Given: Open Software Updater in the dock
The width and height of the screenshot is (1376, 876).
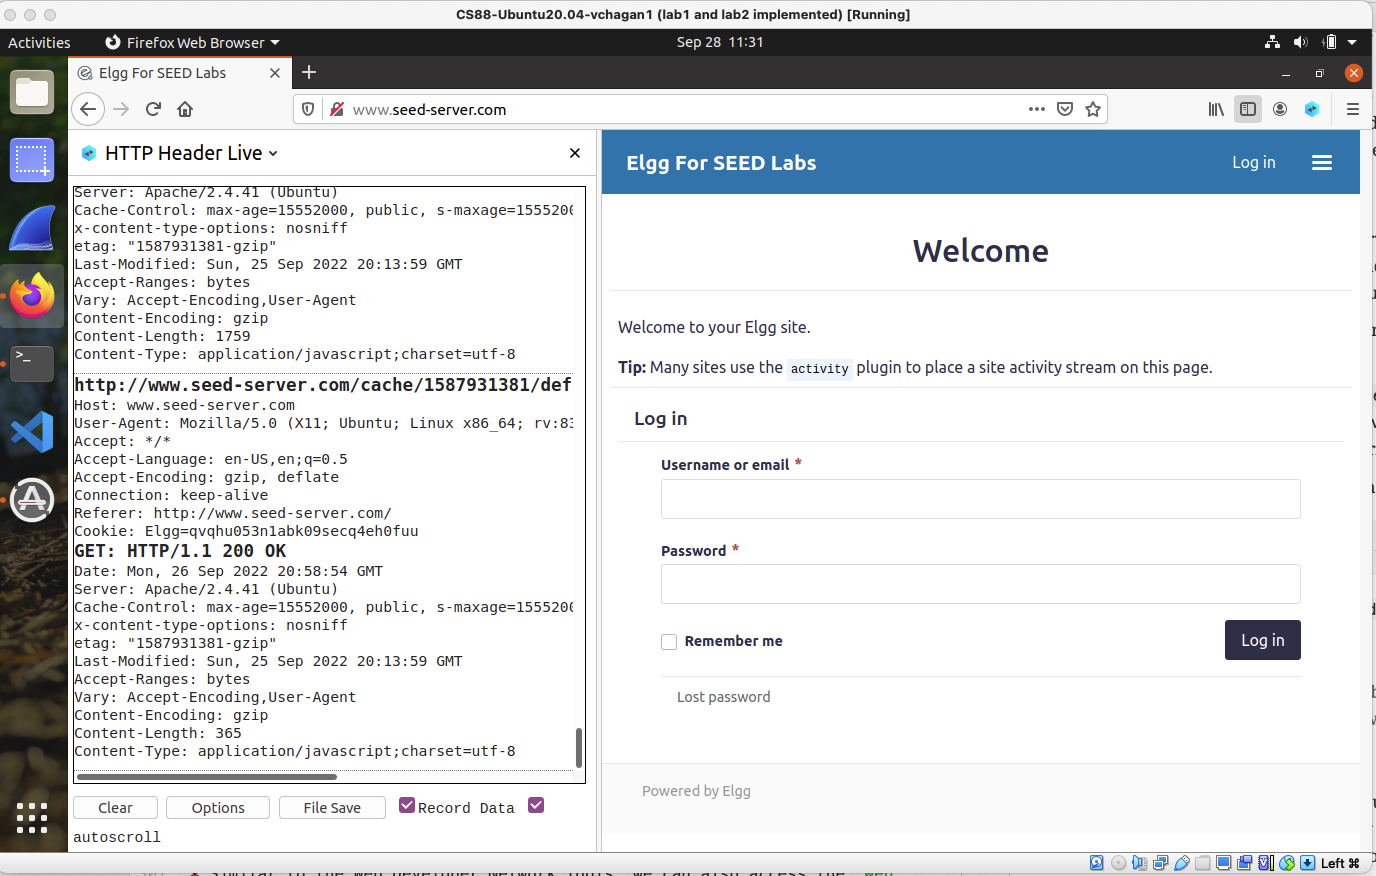Looking at the screenshot, I should [x=32, y=500].
